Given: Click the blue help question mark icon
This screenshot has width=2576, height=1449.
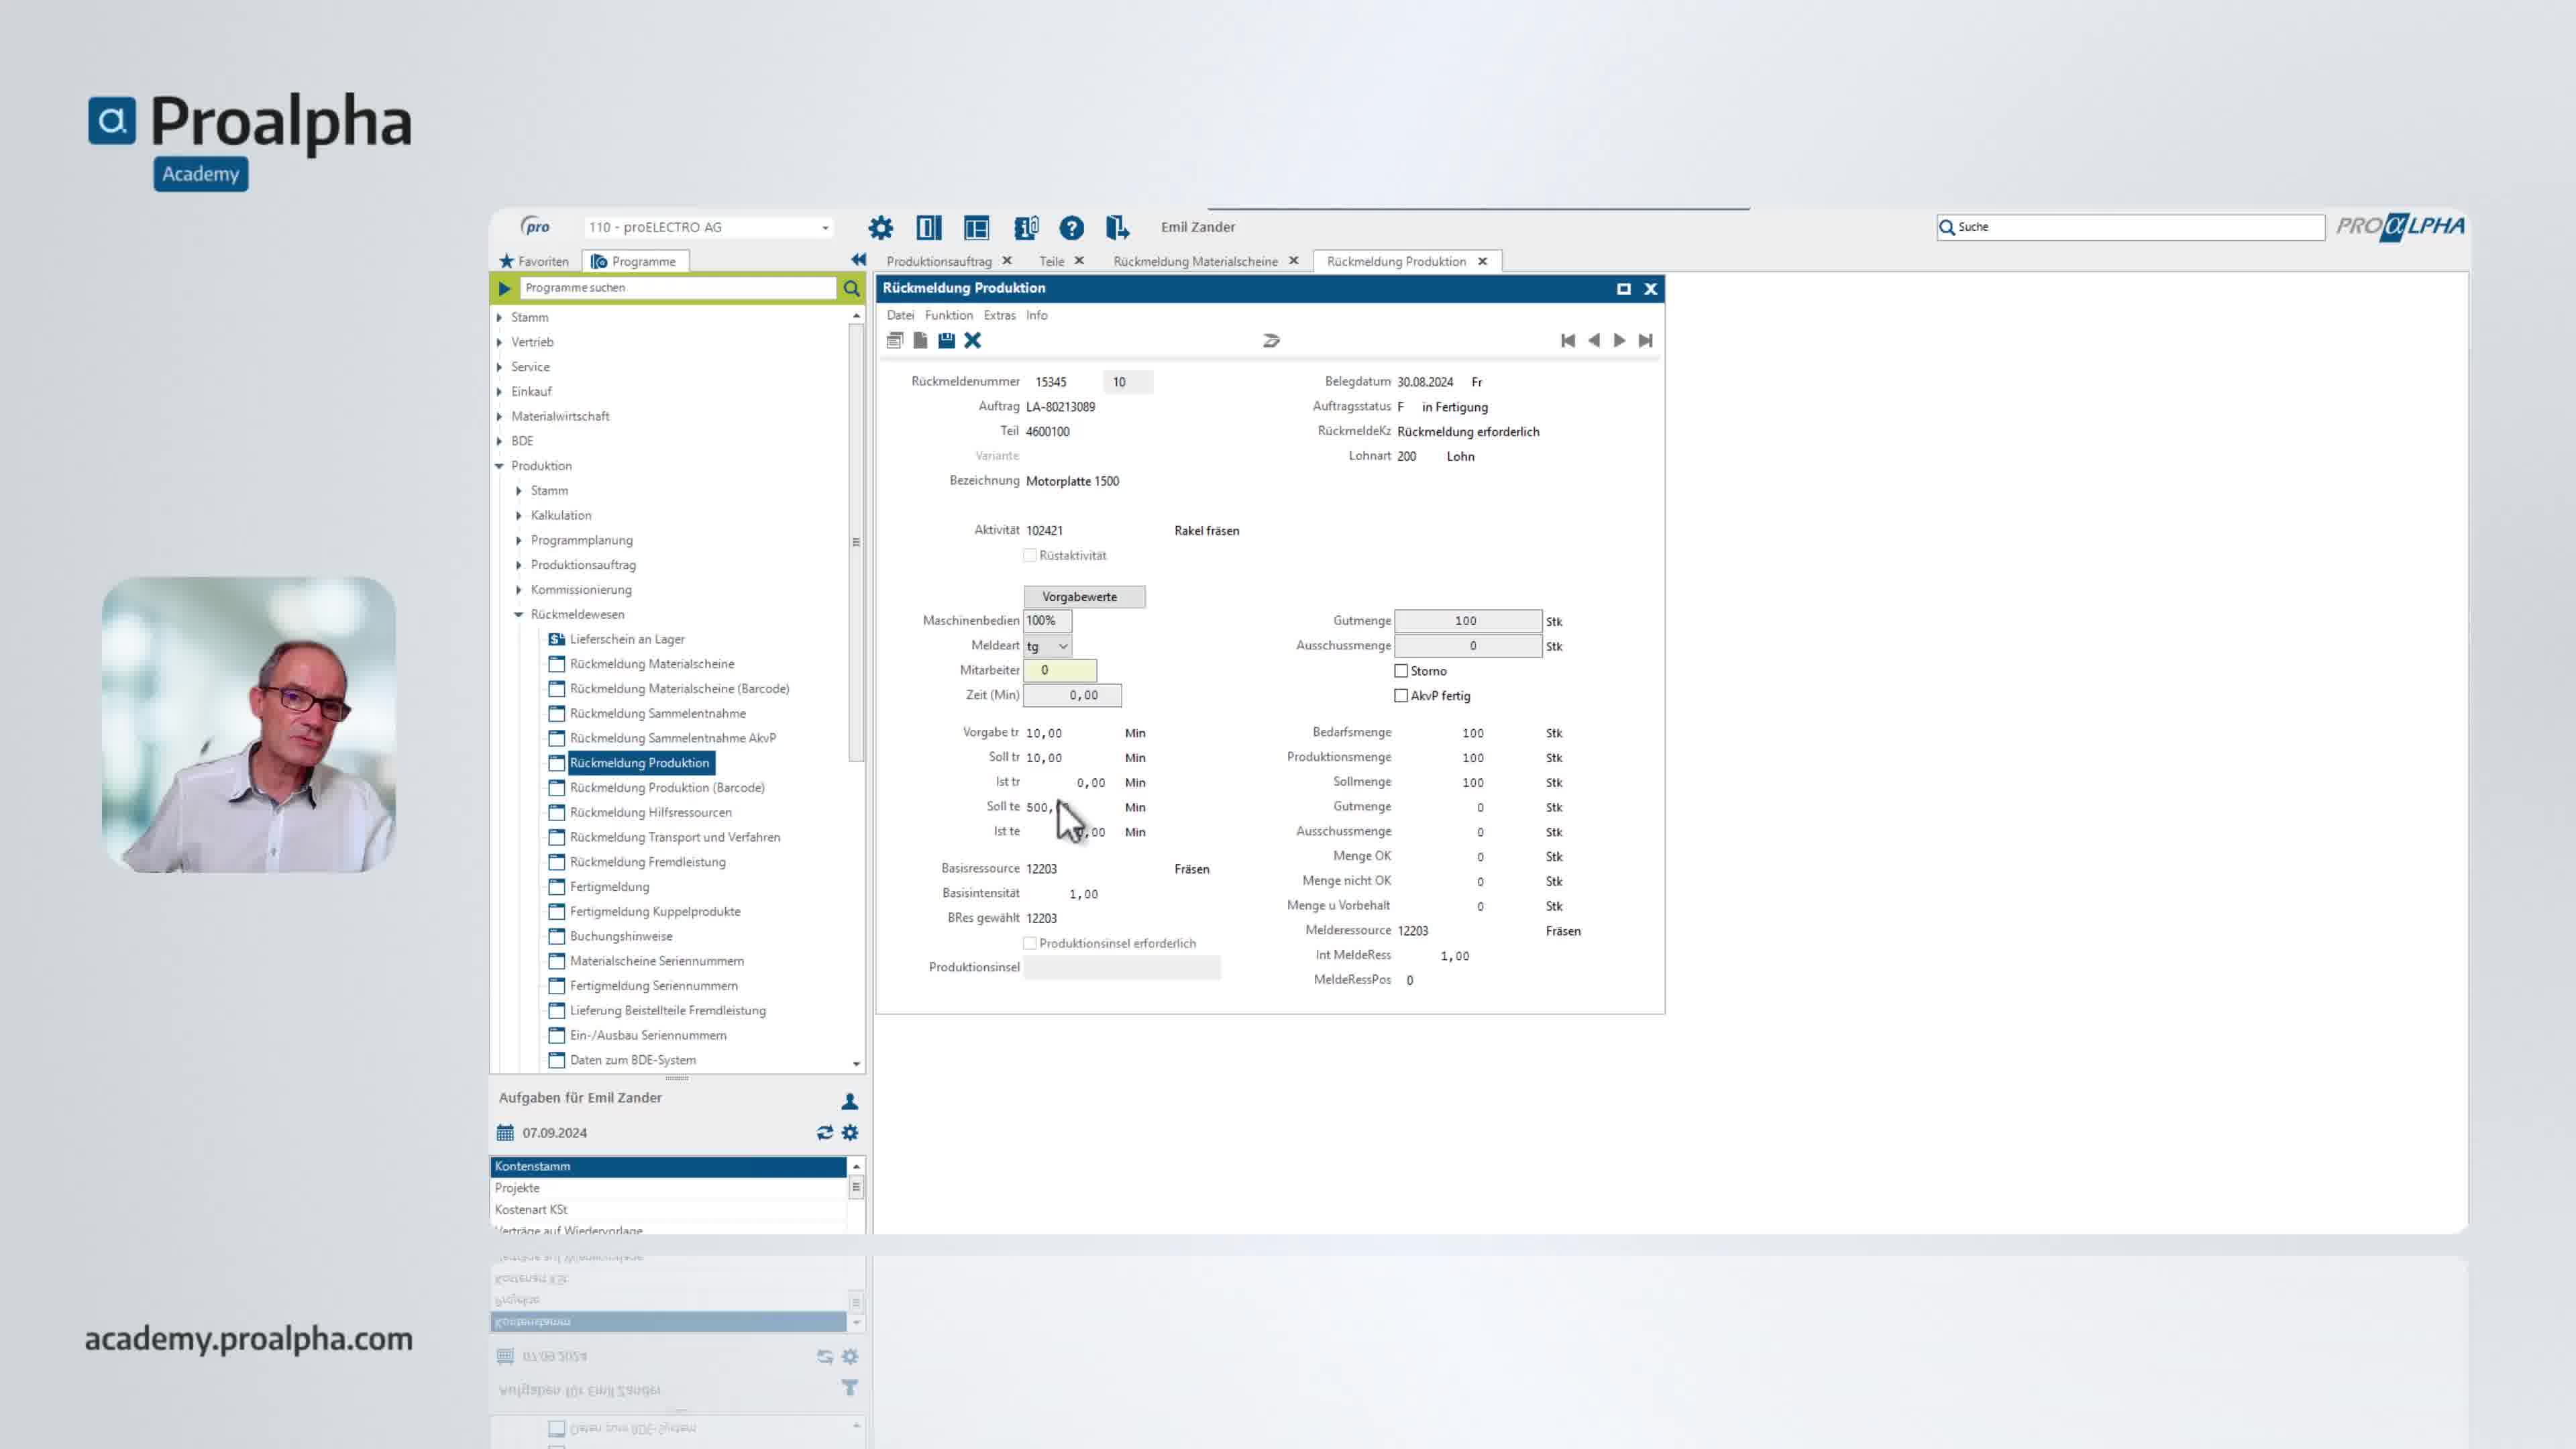Looking at the screenshot, I should point(1071,228).
